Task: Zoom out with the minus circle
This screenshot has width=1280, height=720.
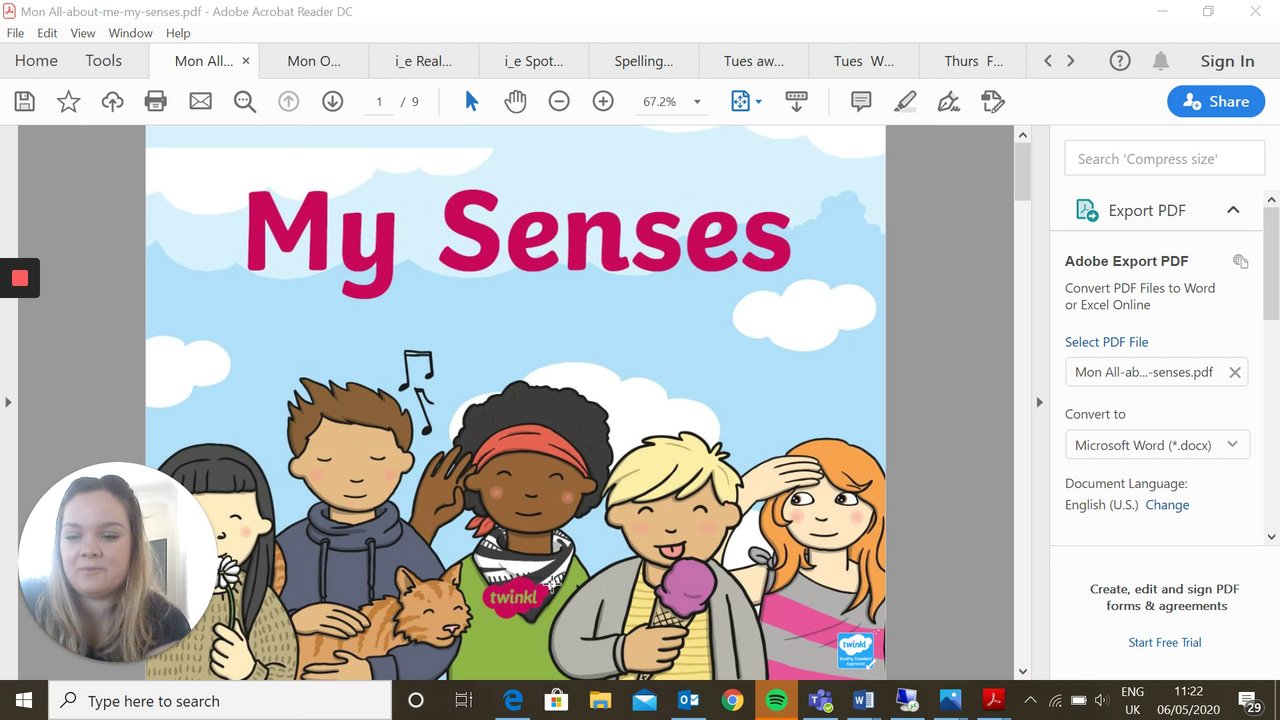Action: [x=559, y=101]
